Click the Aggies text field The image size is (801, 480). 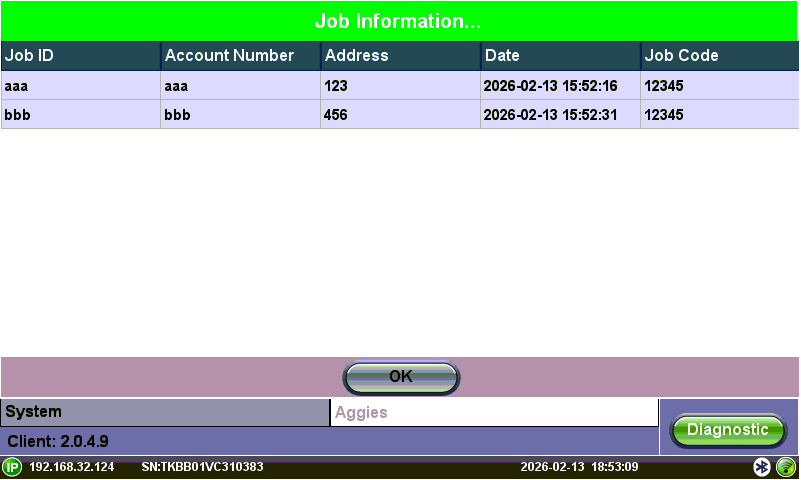pyautogui.click(x=494, y=412)
